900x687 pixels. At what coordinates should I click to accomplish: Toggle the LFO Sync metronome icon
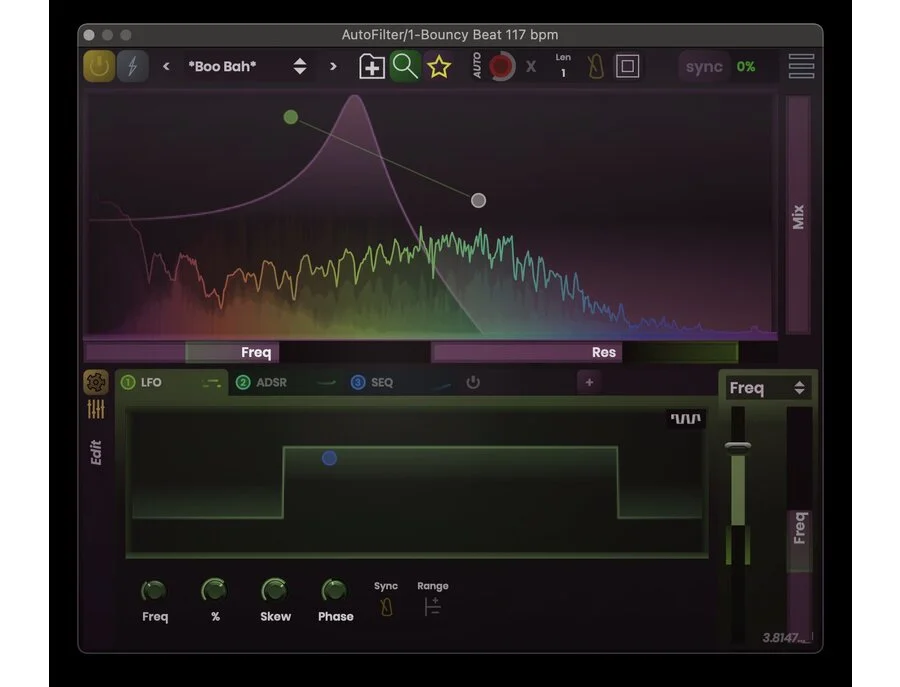[x=386, y=607]
